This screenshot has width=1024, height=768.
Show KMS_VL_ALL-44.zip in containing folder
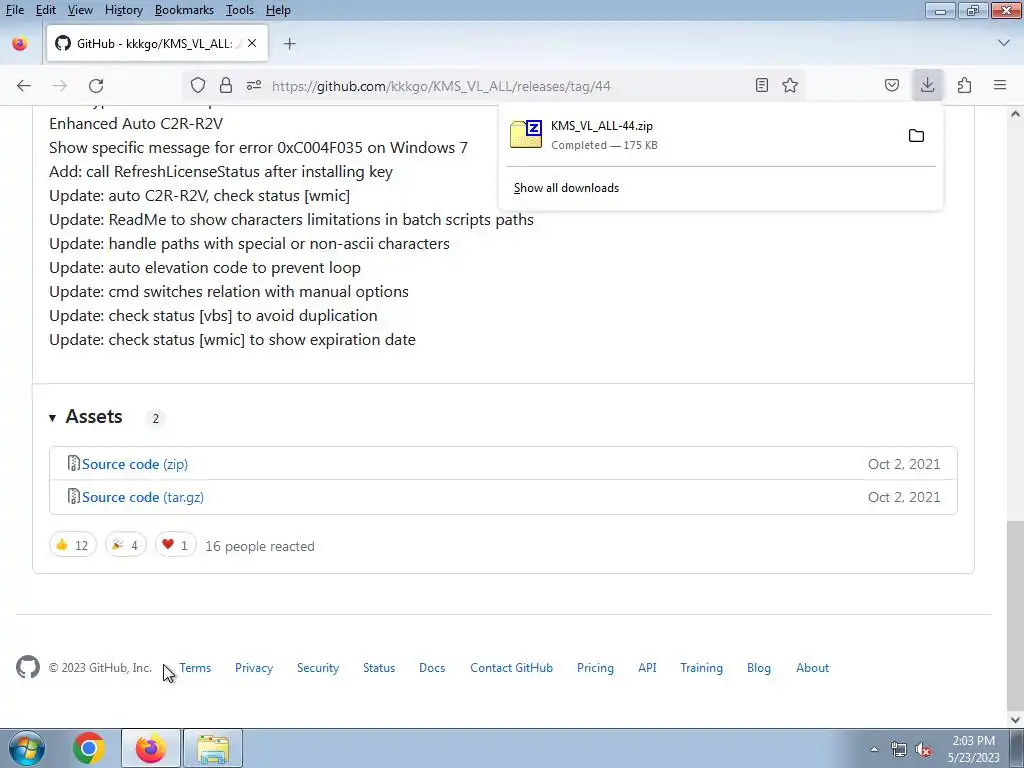tap(916, 136)
